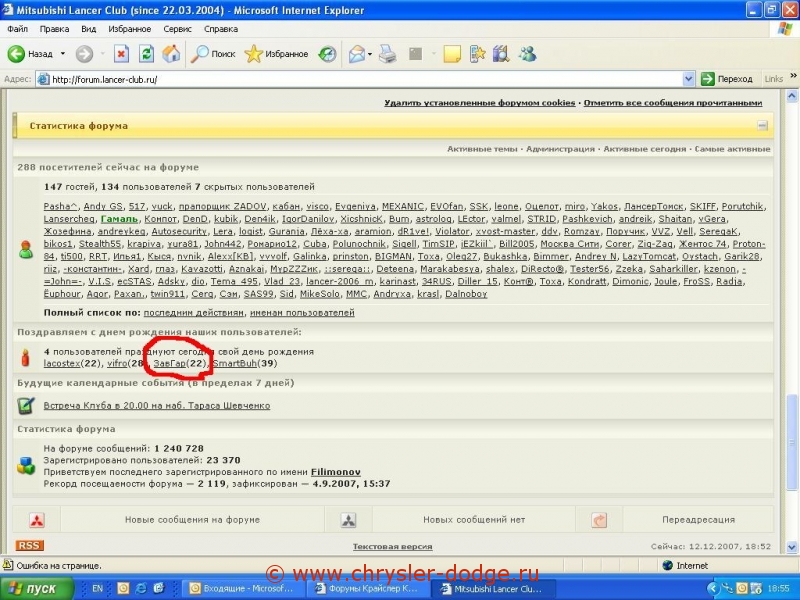
Task: Click the star-document toolbar icon
Action: 477,54
